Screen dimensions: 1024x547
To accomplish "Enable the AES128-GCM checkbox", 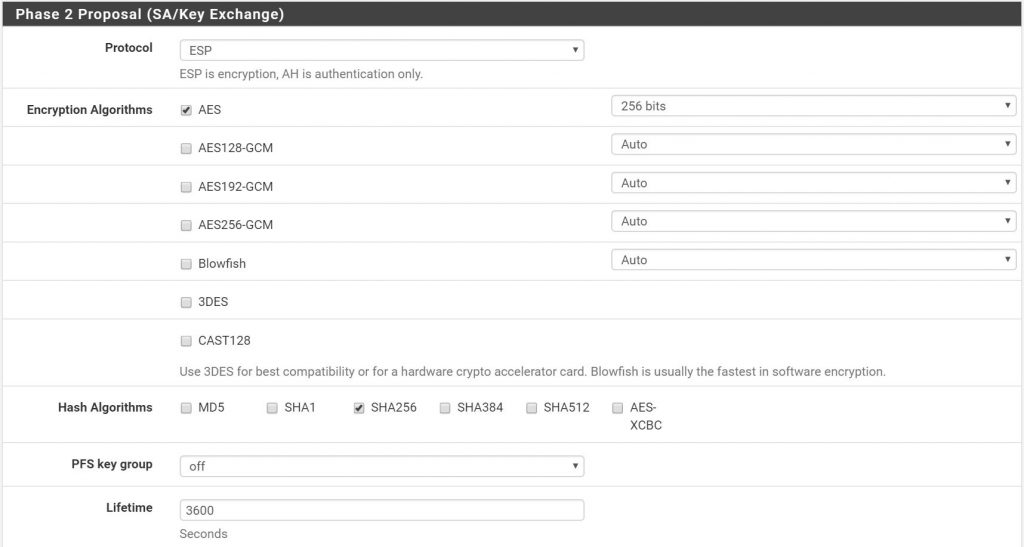I will click(x=186, y=148).
